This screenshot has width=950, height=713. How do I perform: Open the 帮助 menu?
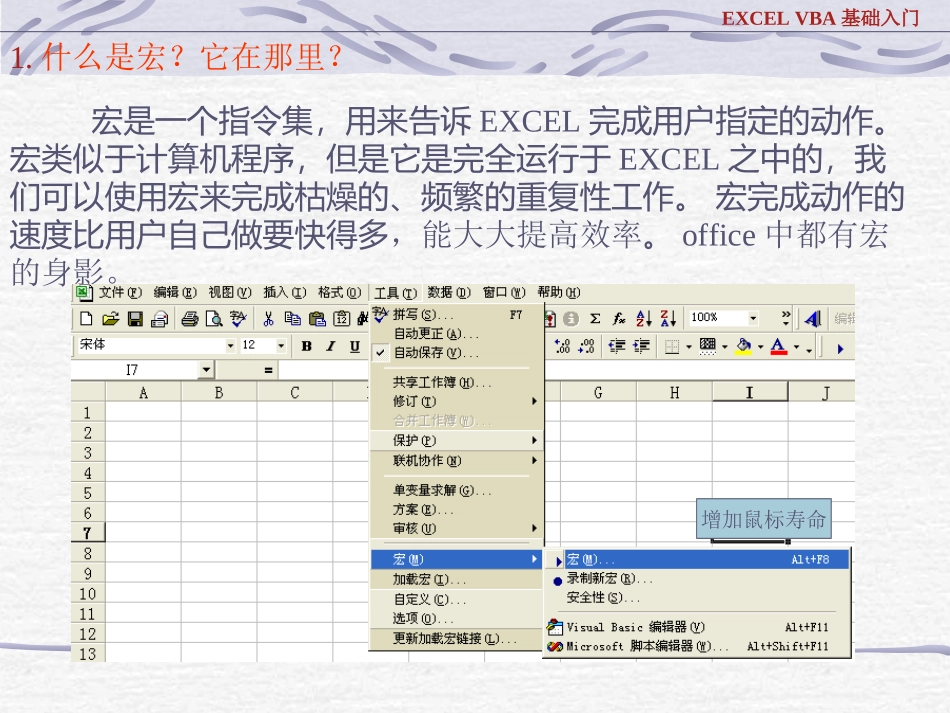point(559,293)
